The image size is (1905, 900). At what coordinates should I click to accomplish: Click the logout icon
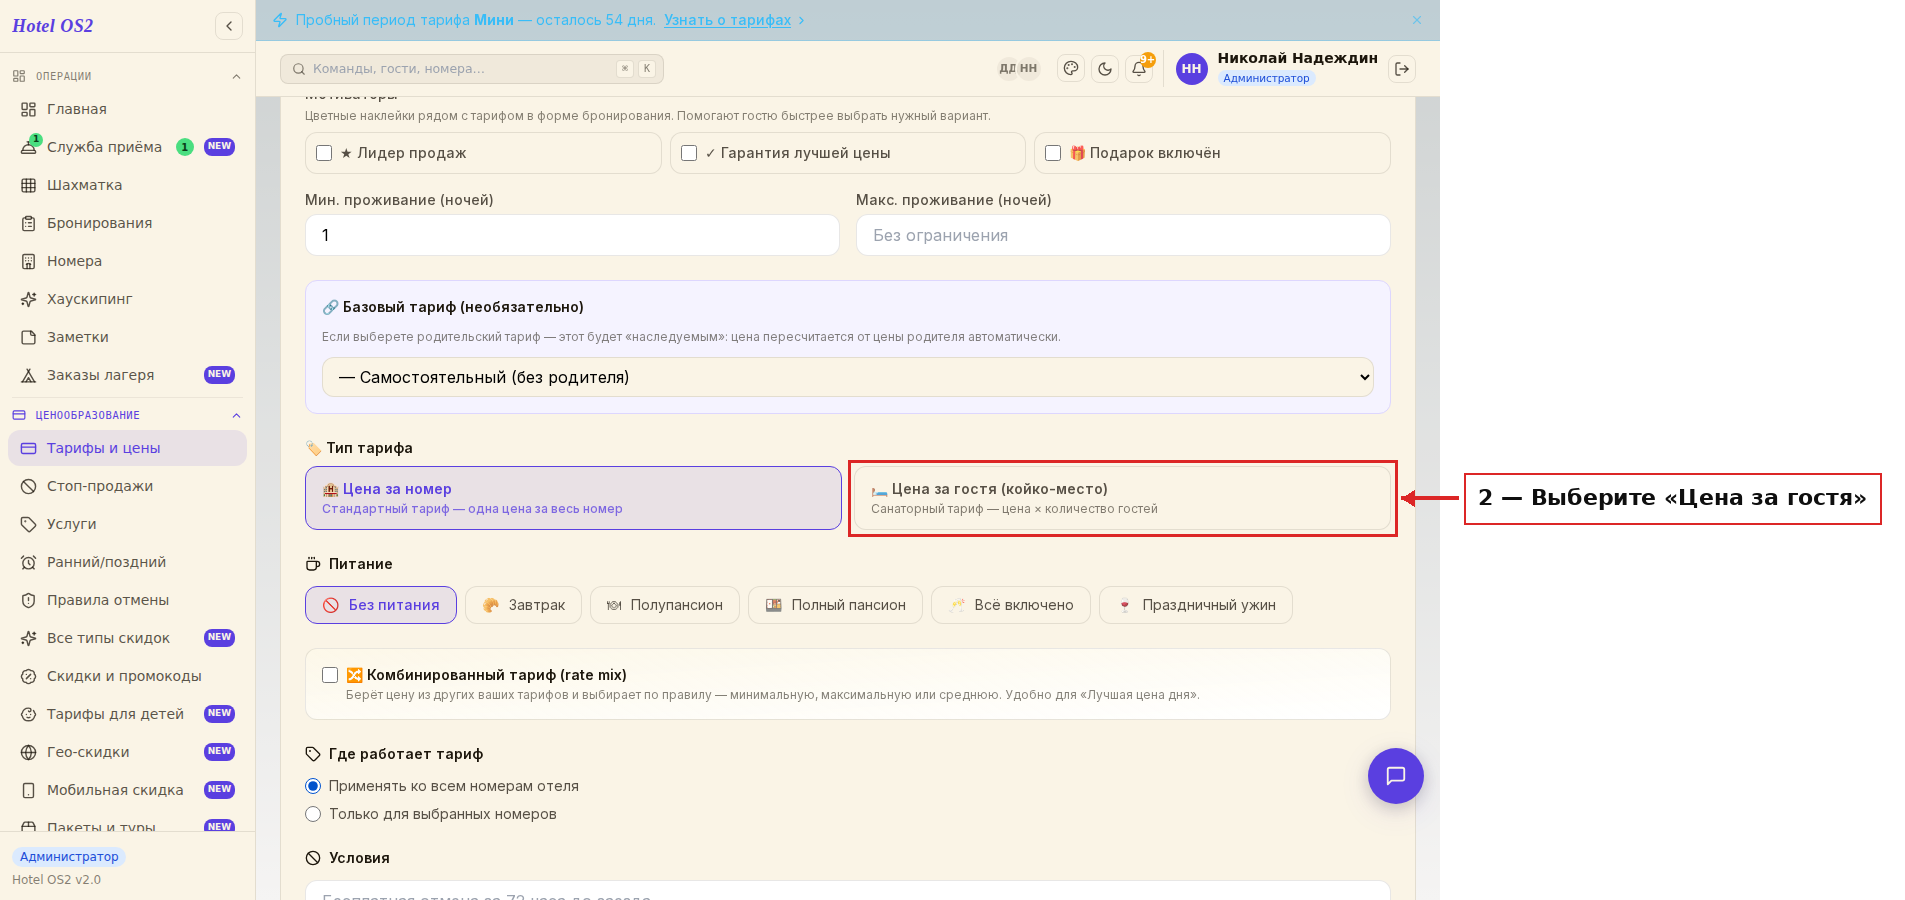[1402, 69]
